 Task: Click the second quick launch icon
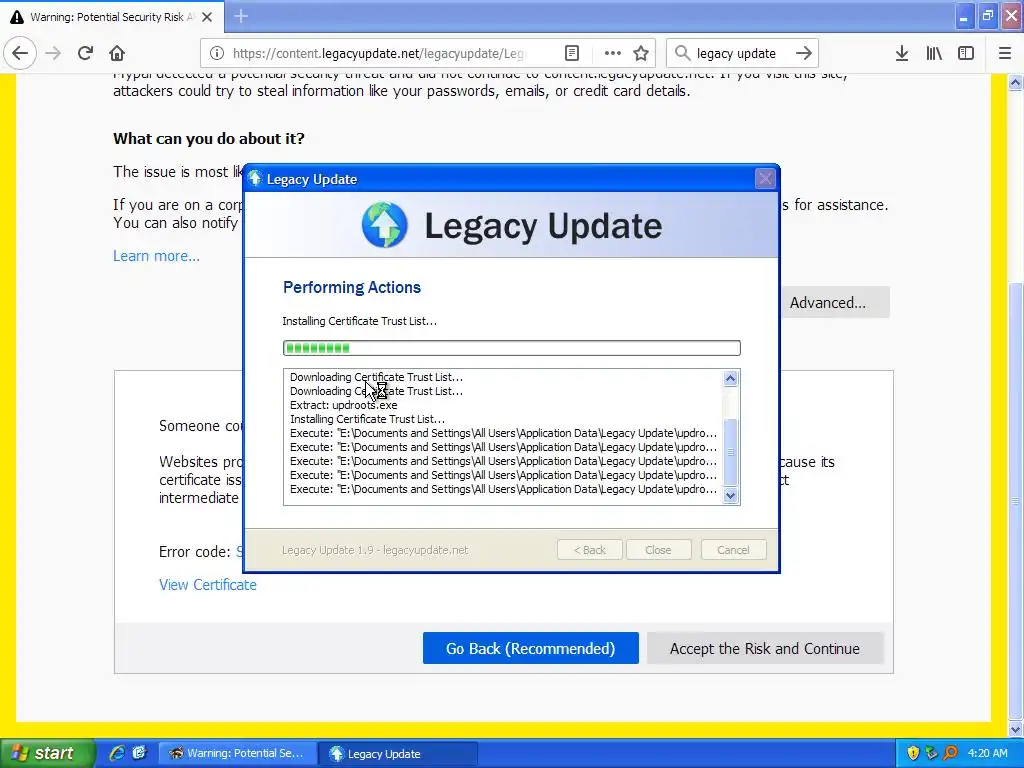pos(139,753)
